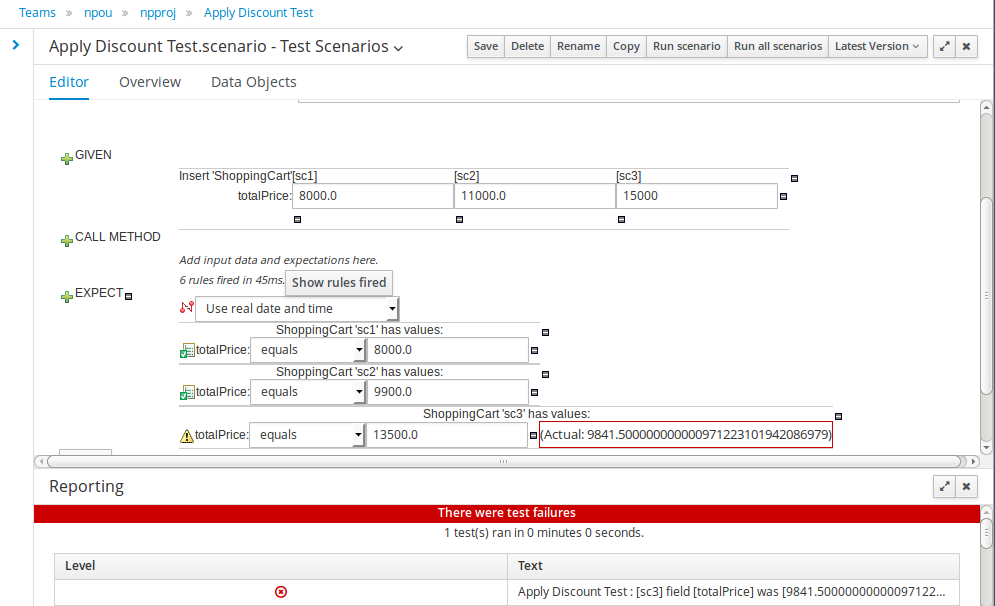Click warning triangle icon for sc3 totalPrice
This screenshot has height=606, width=995.
pyautogui.click(x=187, y=436)
